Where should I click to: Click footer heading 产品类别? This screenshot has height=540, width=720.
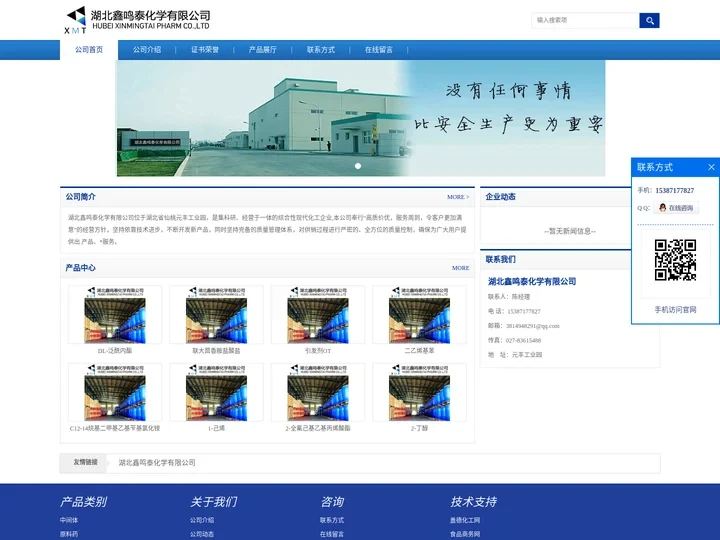(x=83, y=502)
